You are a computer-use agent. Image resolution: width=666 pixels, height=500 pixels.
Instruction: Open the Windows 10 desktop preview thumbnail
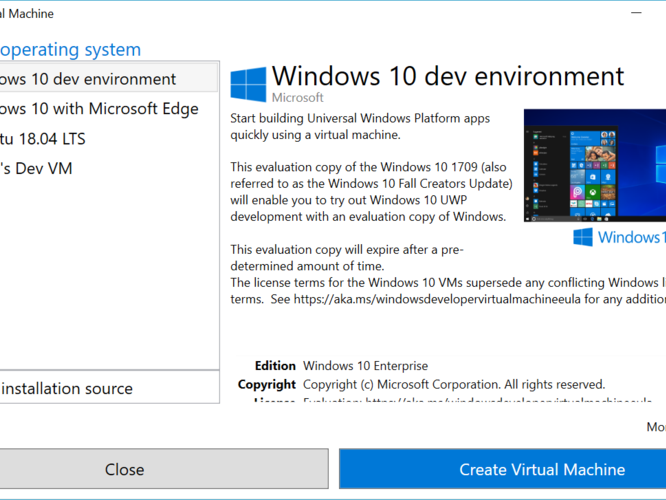595,166
